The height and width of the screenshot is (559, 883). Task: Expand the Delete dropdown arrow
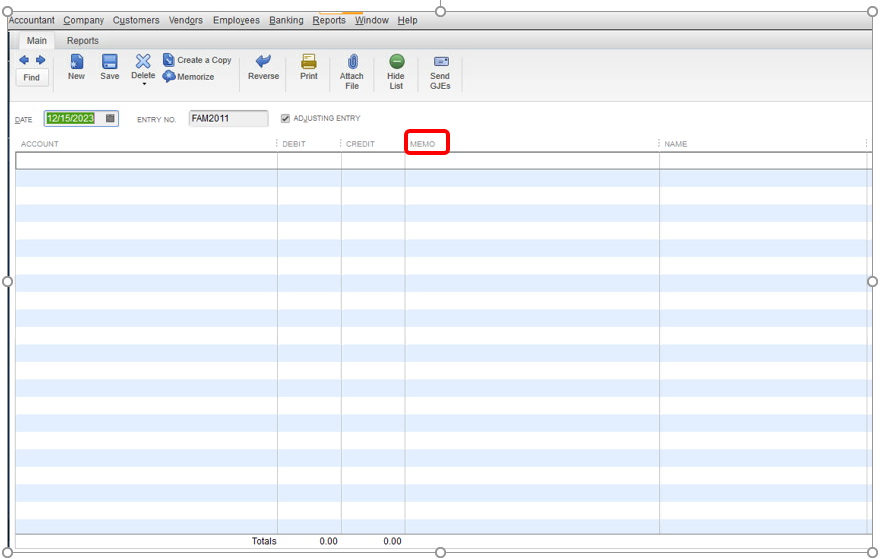[x=144, y=84]
